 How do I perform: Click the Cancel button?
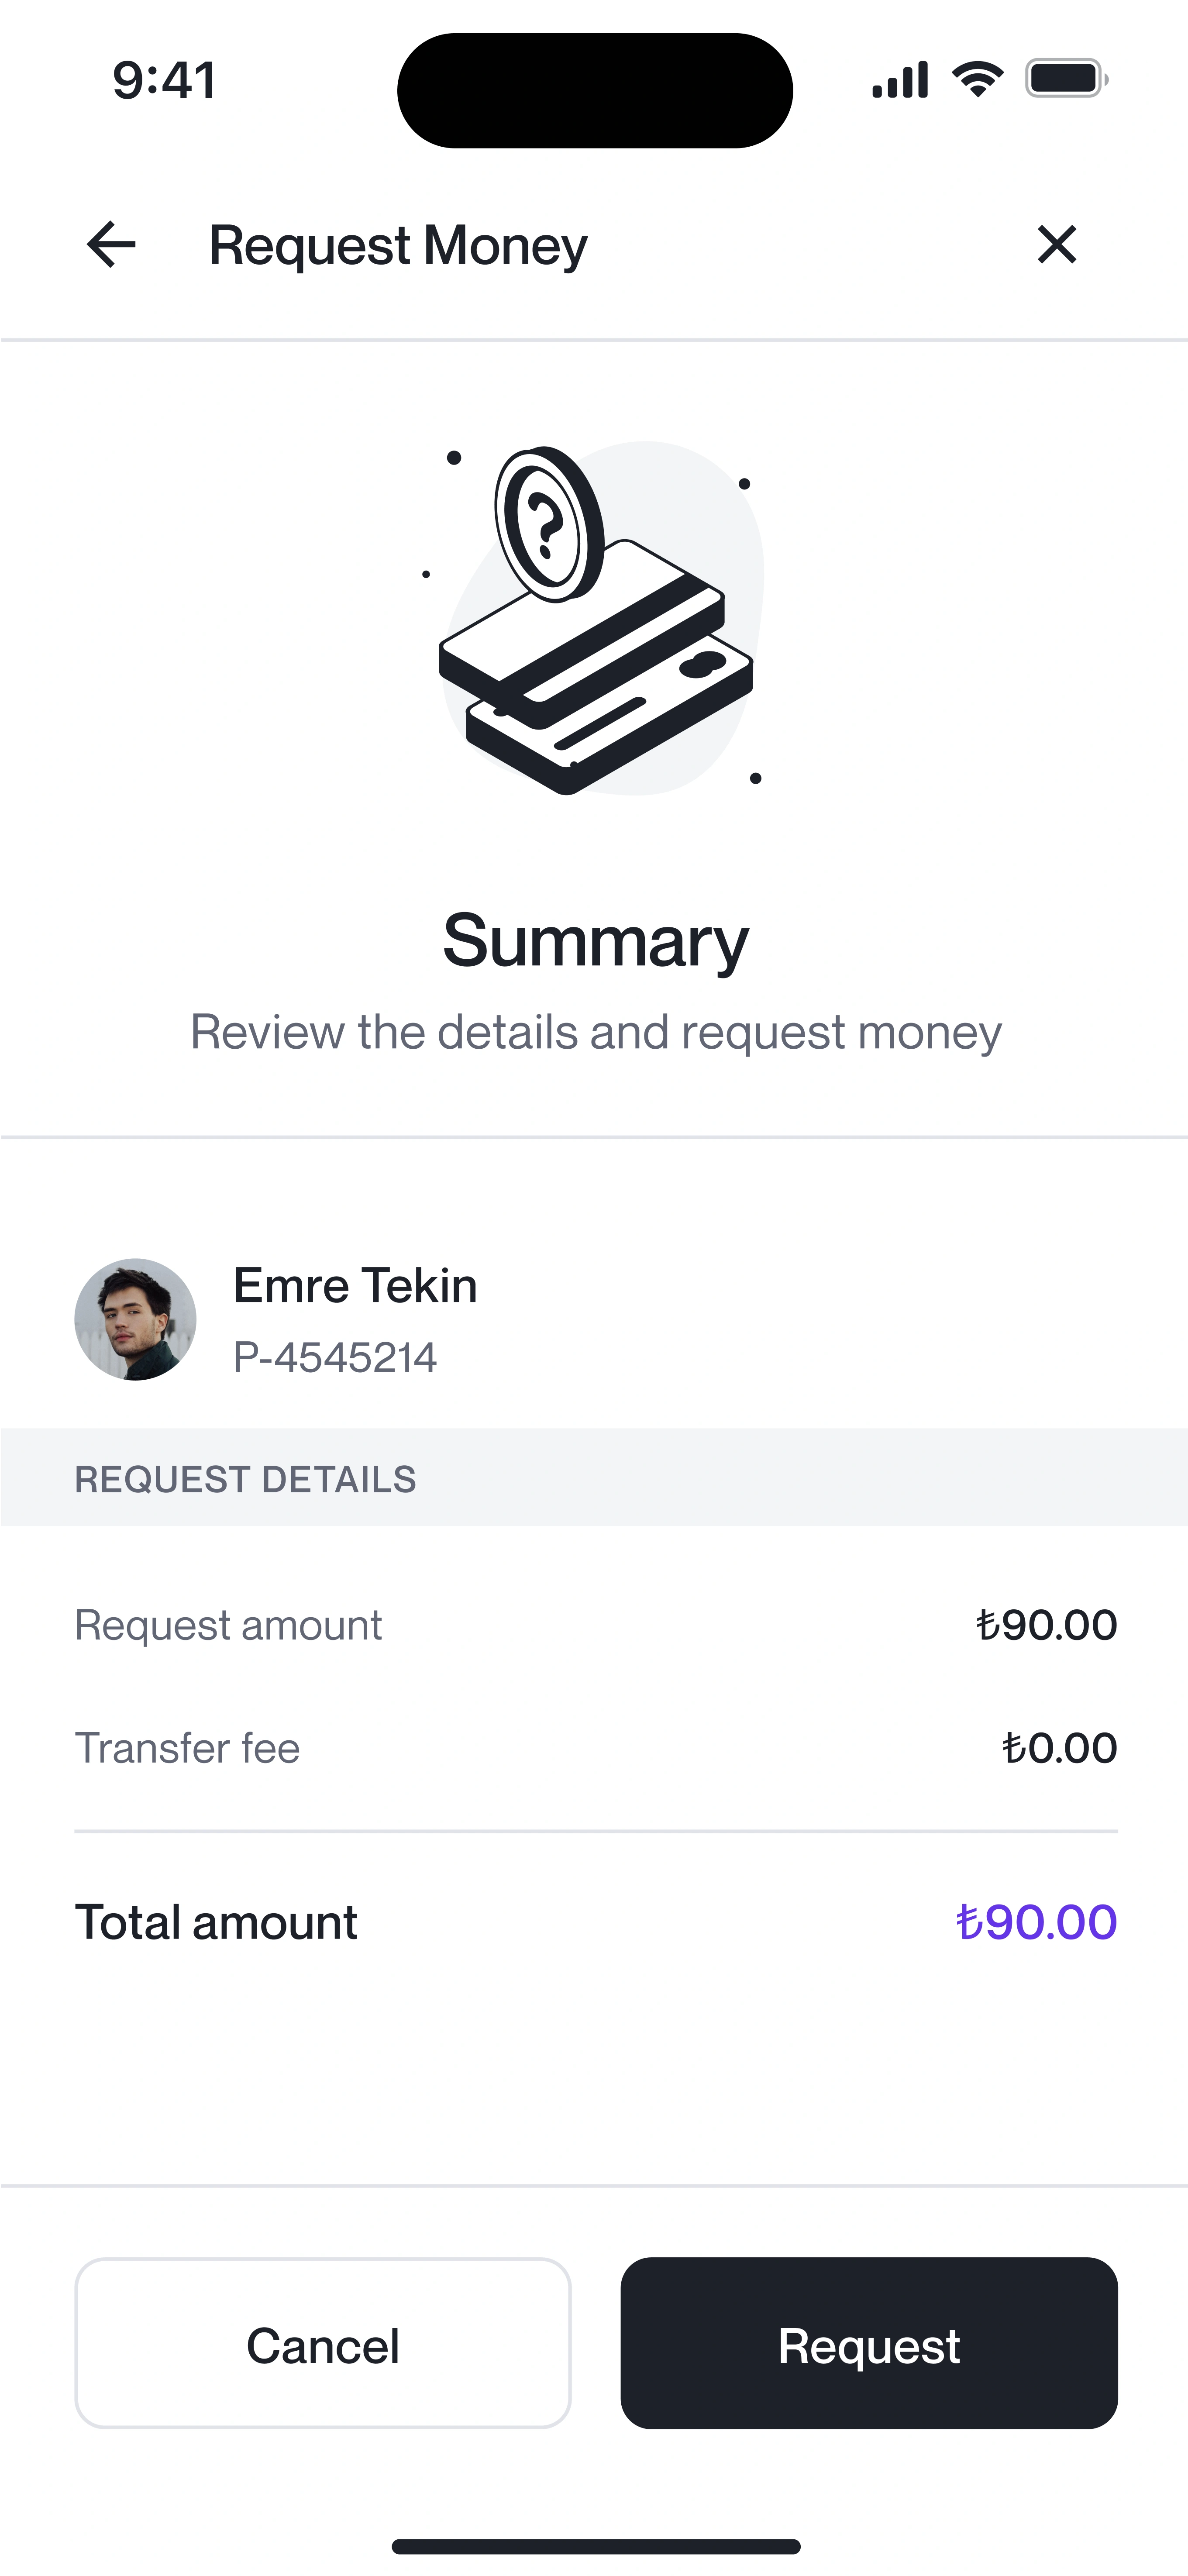323,2343
